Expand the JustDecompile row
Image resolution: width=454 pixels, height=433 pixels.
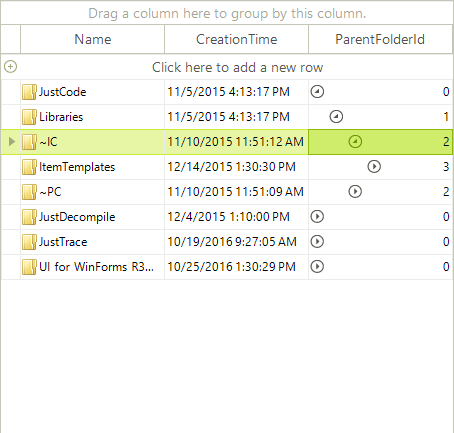(x=317, y=217)
